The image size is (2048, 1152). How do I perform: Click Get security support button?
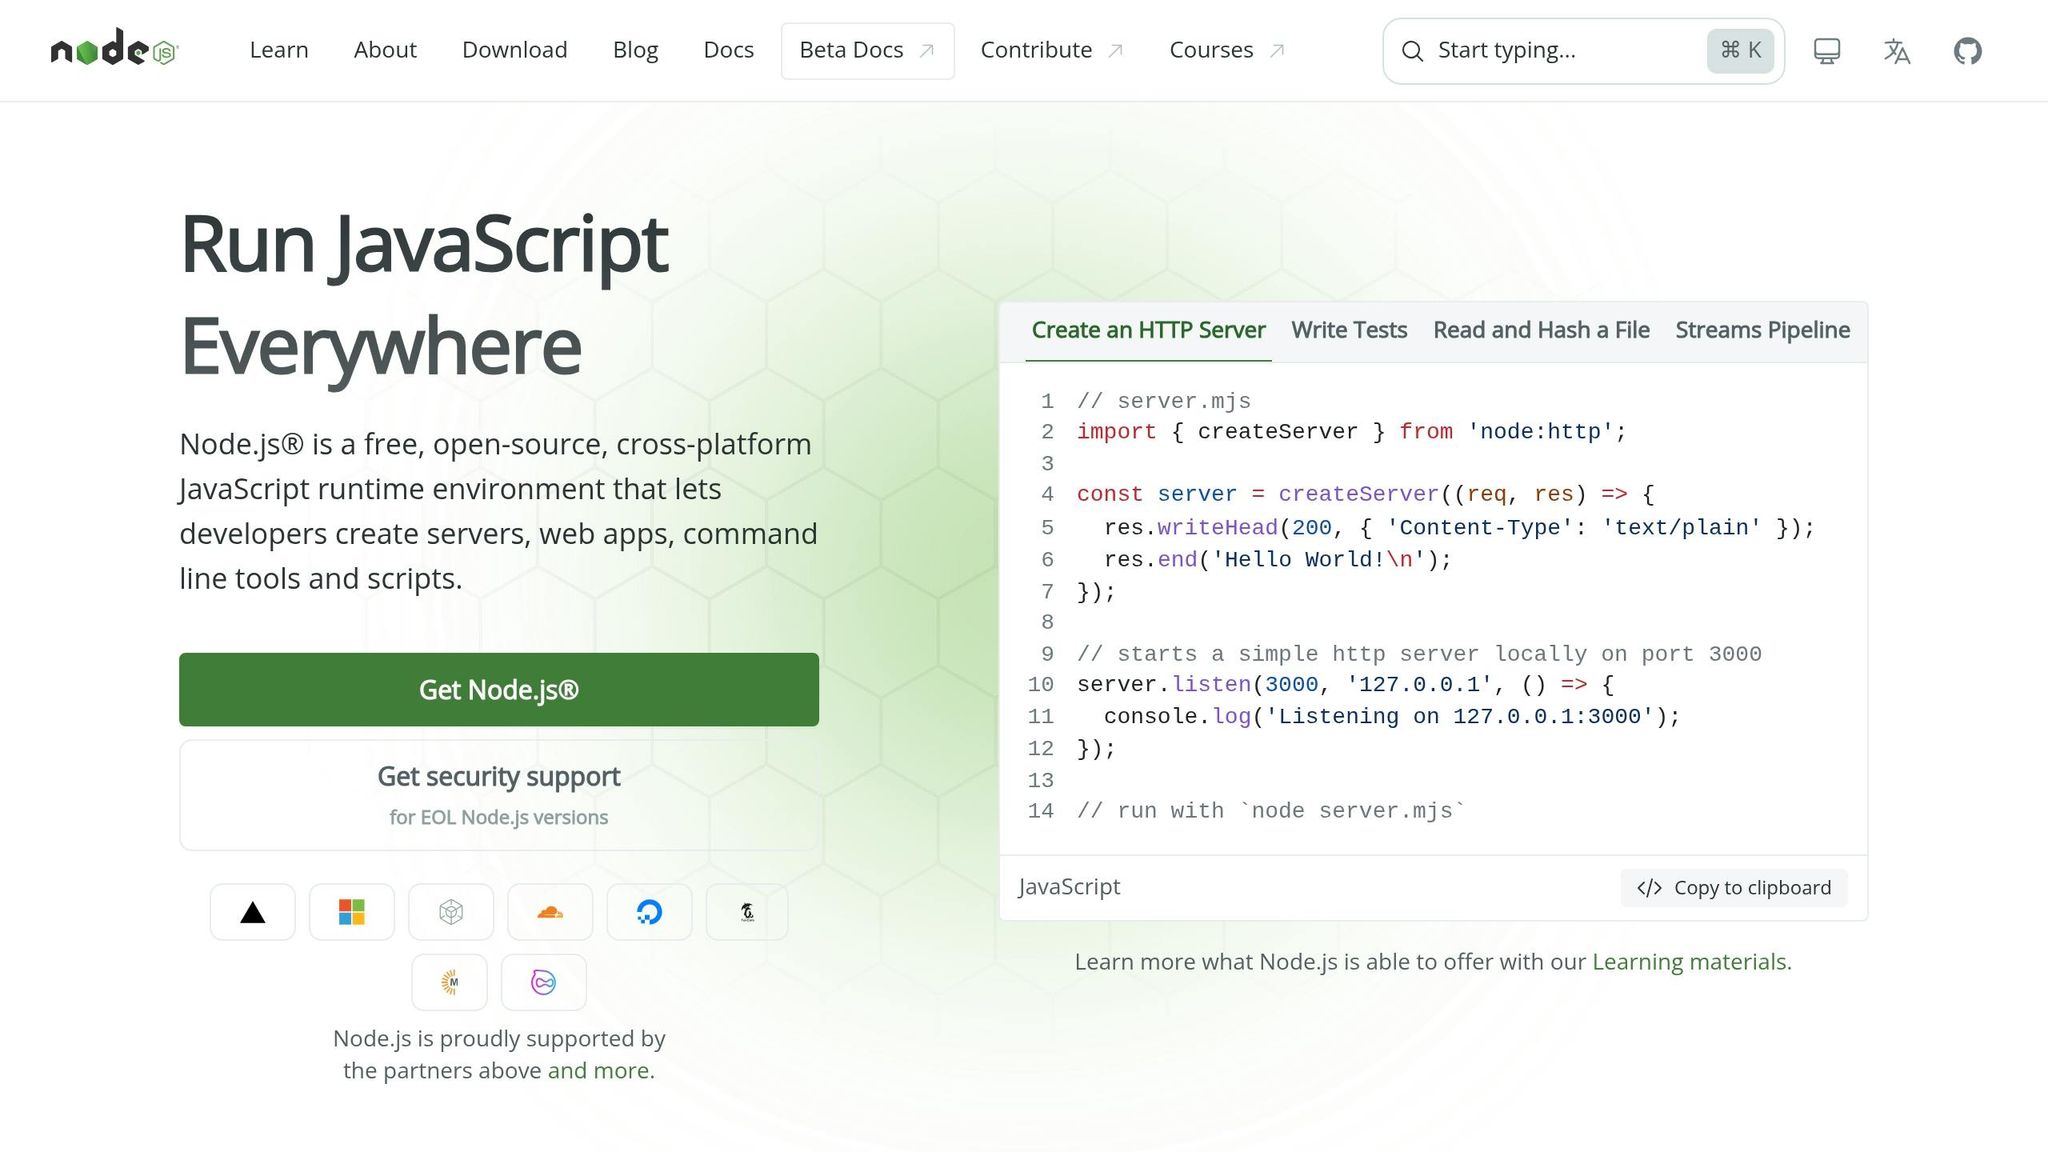click(x=499, y=795)
